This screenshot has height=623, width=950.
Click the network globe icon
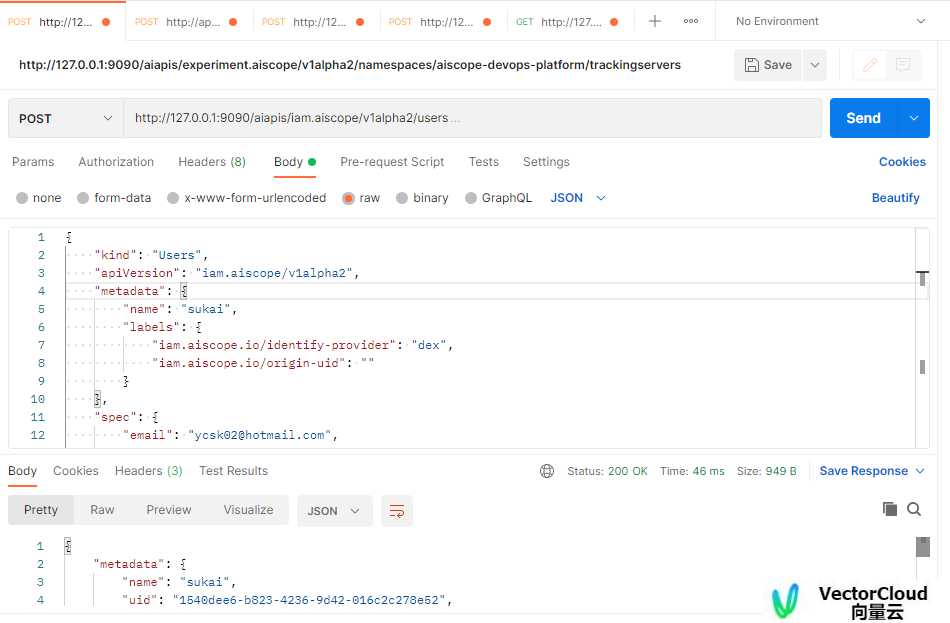tap(547, 471)
